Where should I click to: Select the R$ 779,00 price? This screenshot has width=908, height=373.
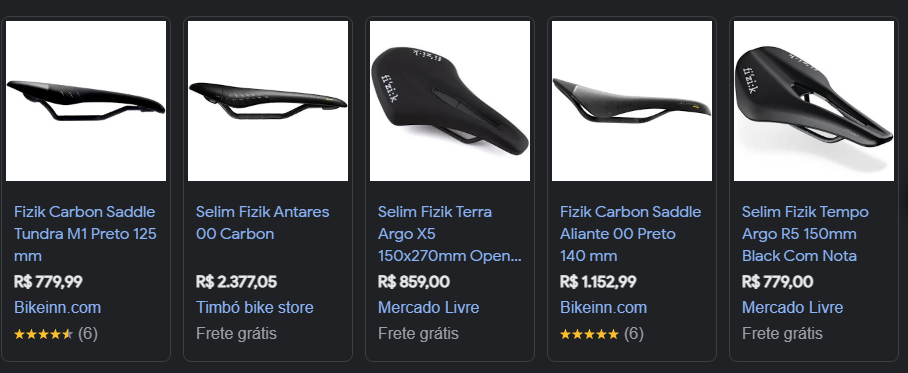777,282
